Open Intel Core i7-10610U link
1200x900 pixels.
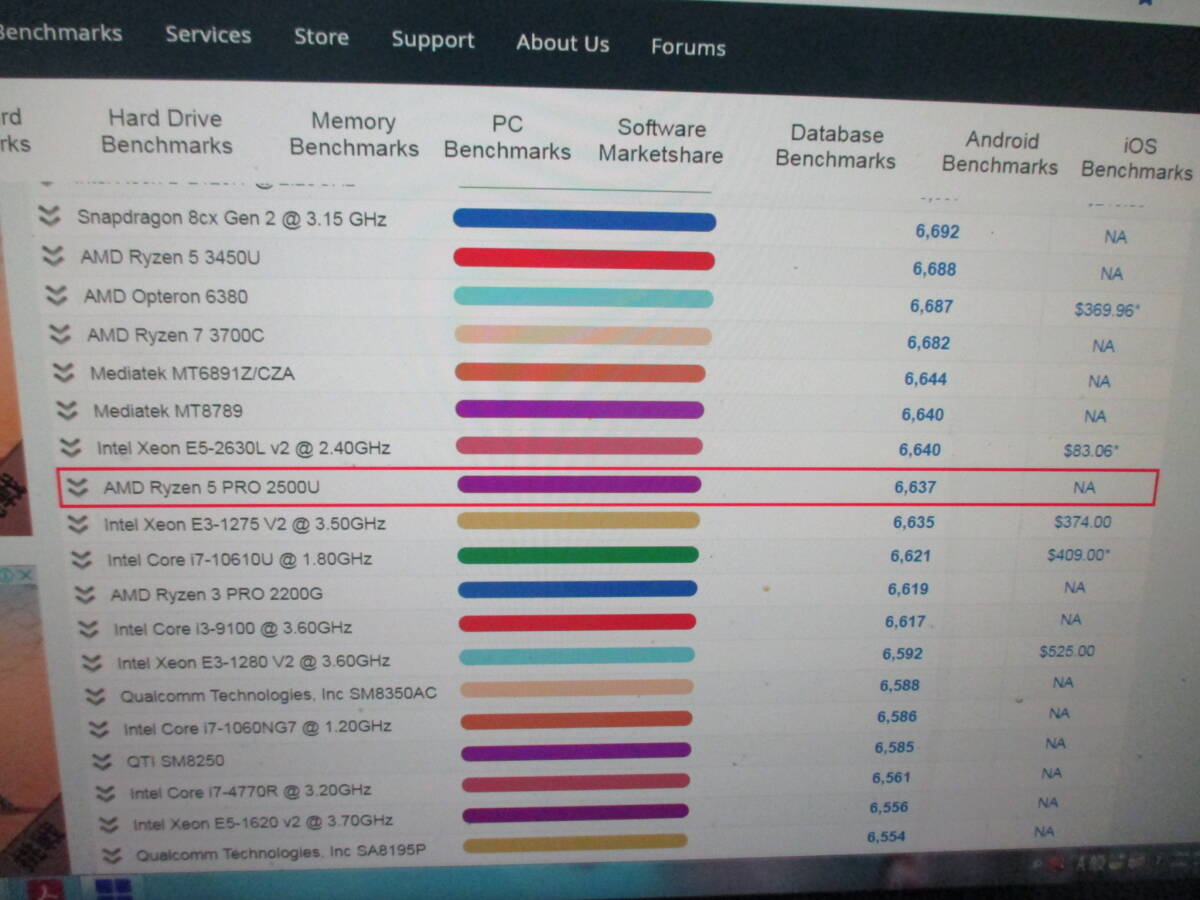(x=240, y=559)
